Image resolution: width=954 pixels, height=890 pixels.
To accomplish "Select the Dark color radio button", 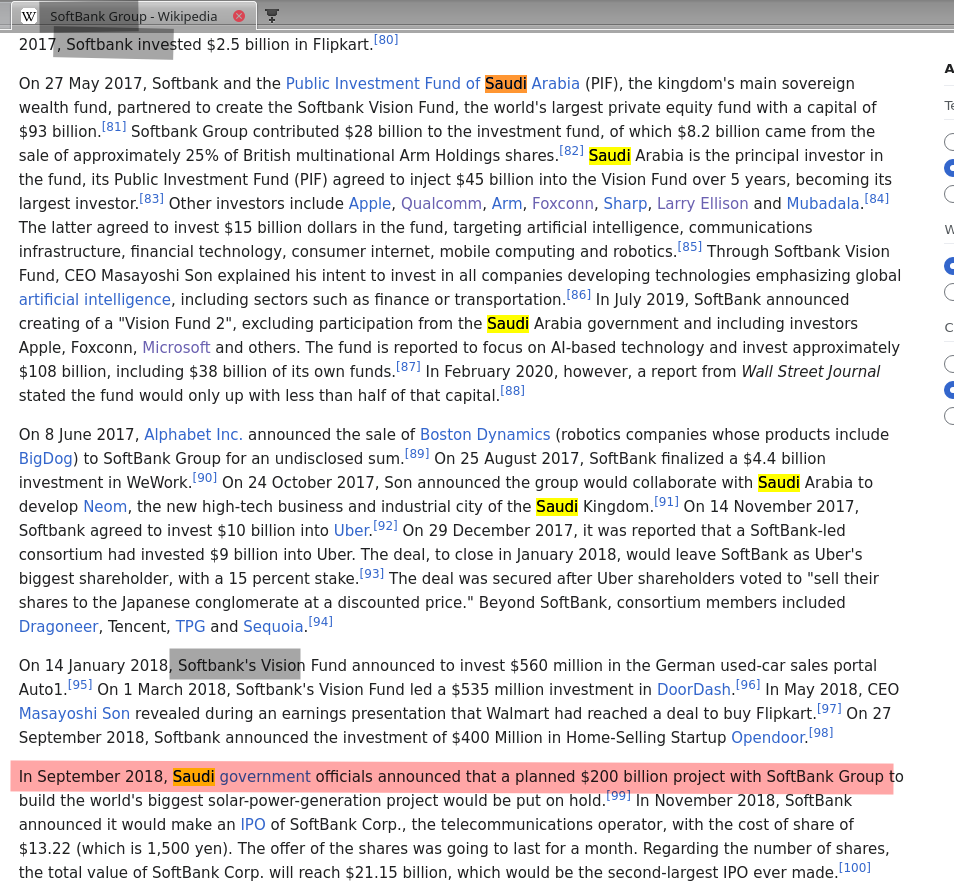I will [949, 416].
